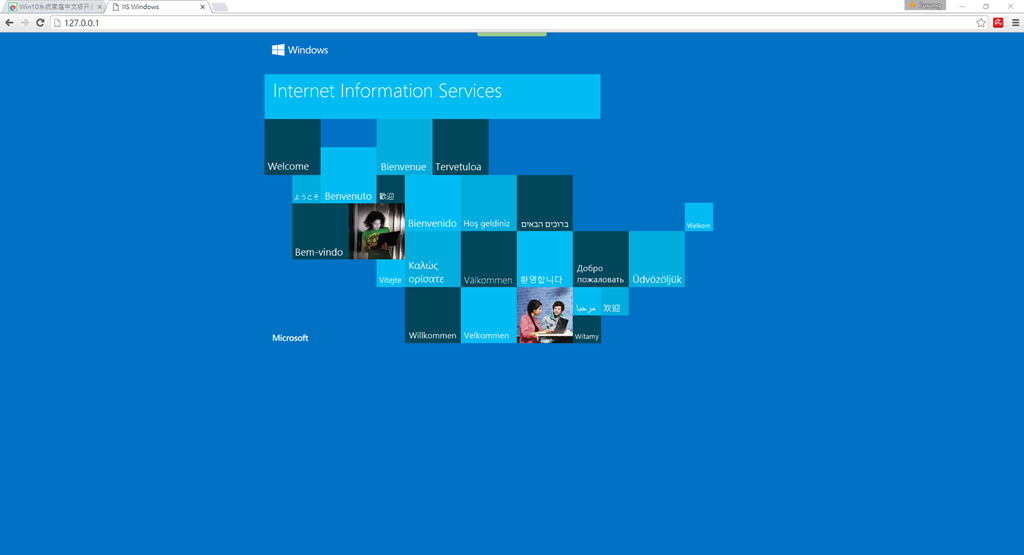This screenshot has height=555, width=1024.
Task: Click the Velkommen tile
Action: tap(488, 315)
